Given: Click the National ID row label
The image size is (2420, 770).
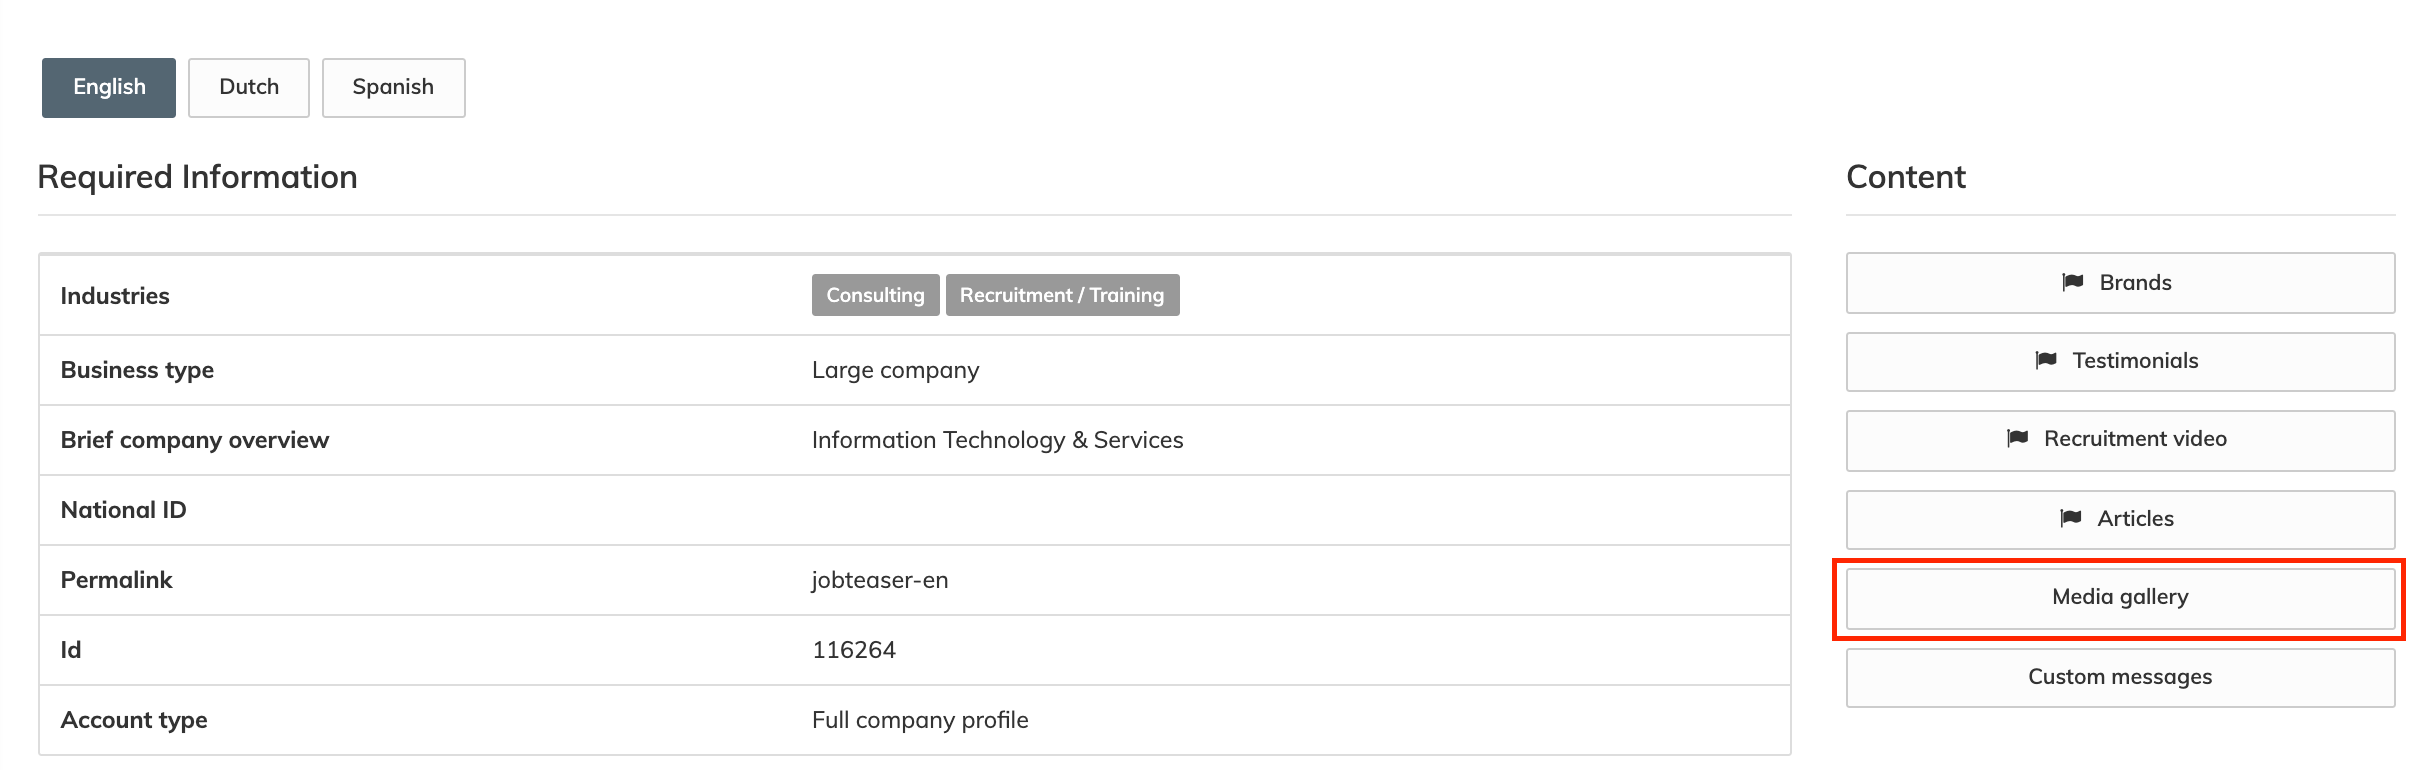Looking at the screenshot, I should [124, 511].
